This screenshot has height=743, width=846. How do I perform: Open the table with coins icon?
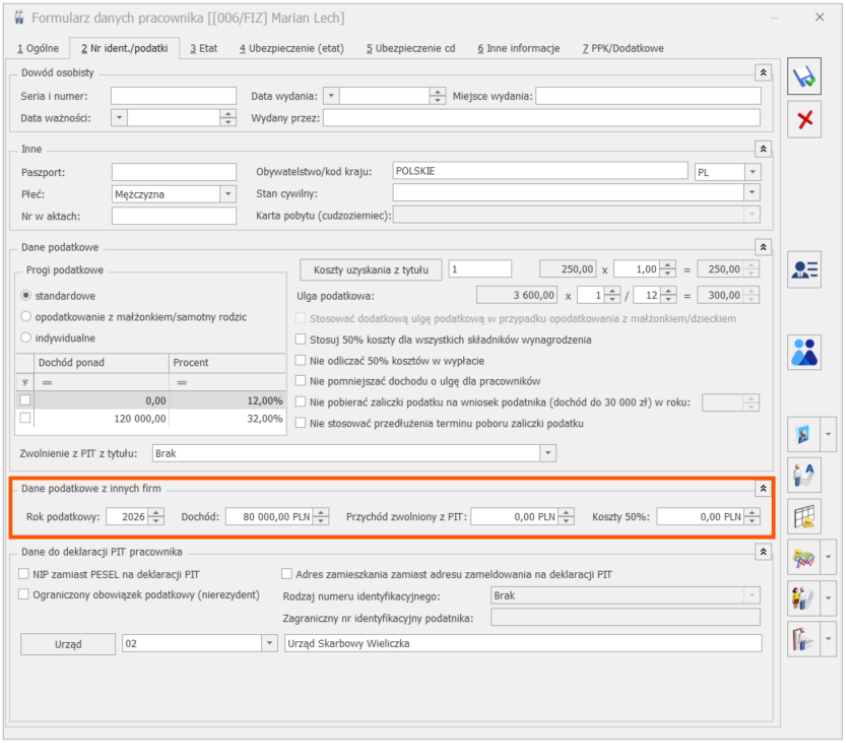pos(803,516)
